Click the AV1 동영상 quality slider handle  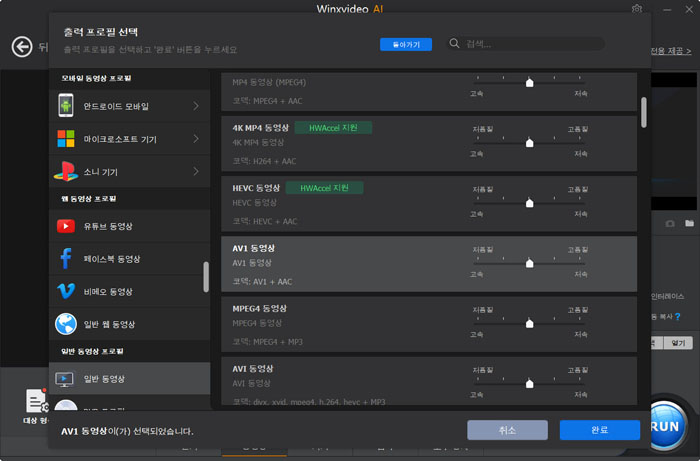click(529, 264)
